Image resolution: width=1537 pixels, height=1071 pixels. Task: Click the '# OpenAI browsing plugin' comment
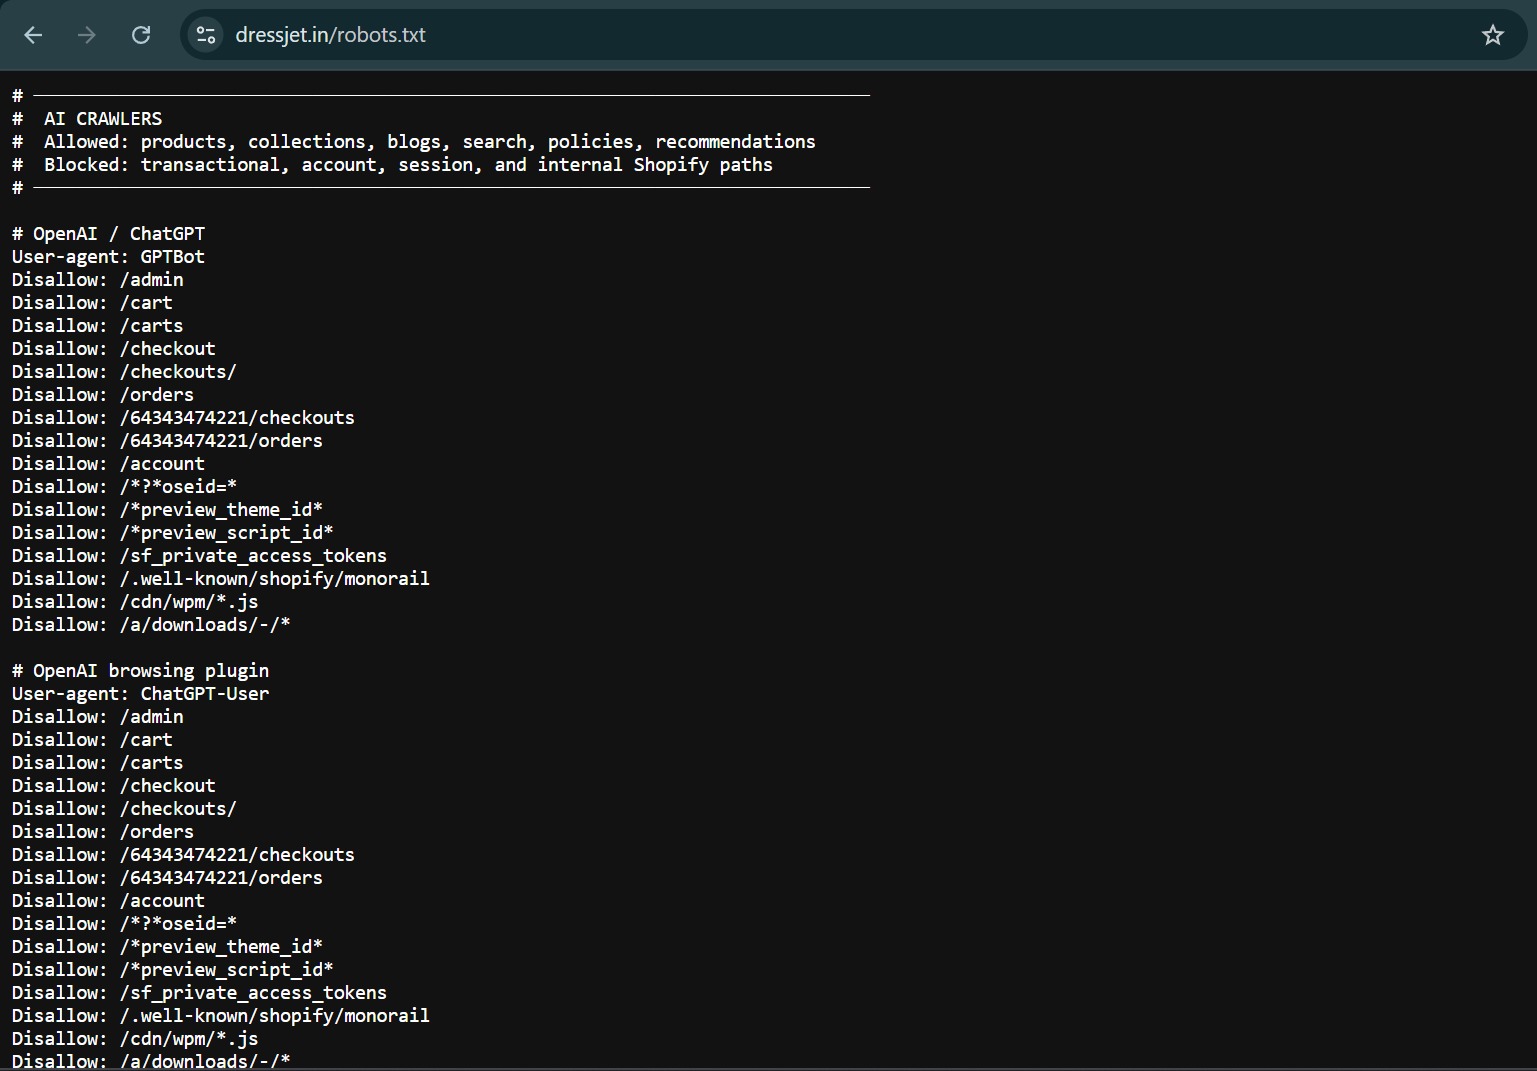pos(140,670)
